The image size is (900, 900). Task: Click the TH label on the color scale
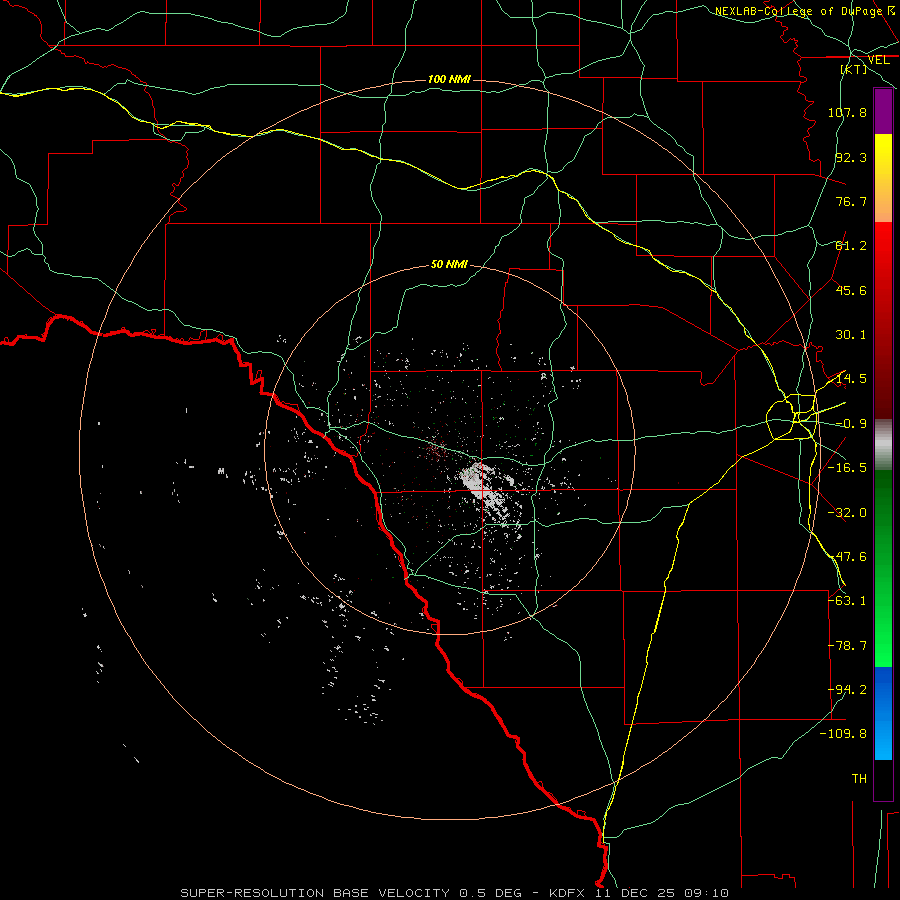pyautogui.click(x=859, y=779)
